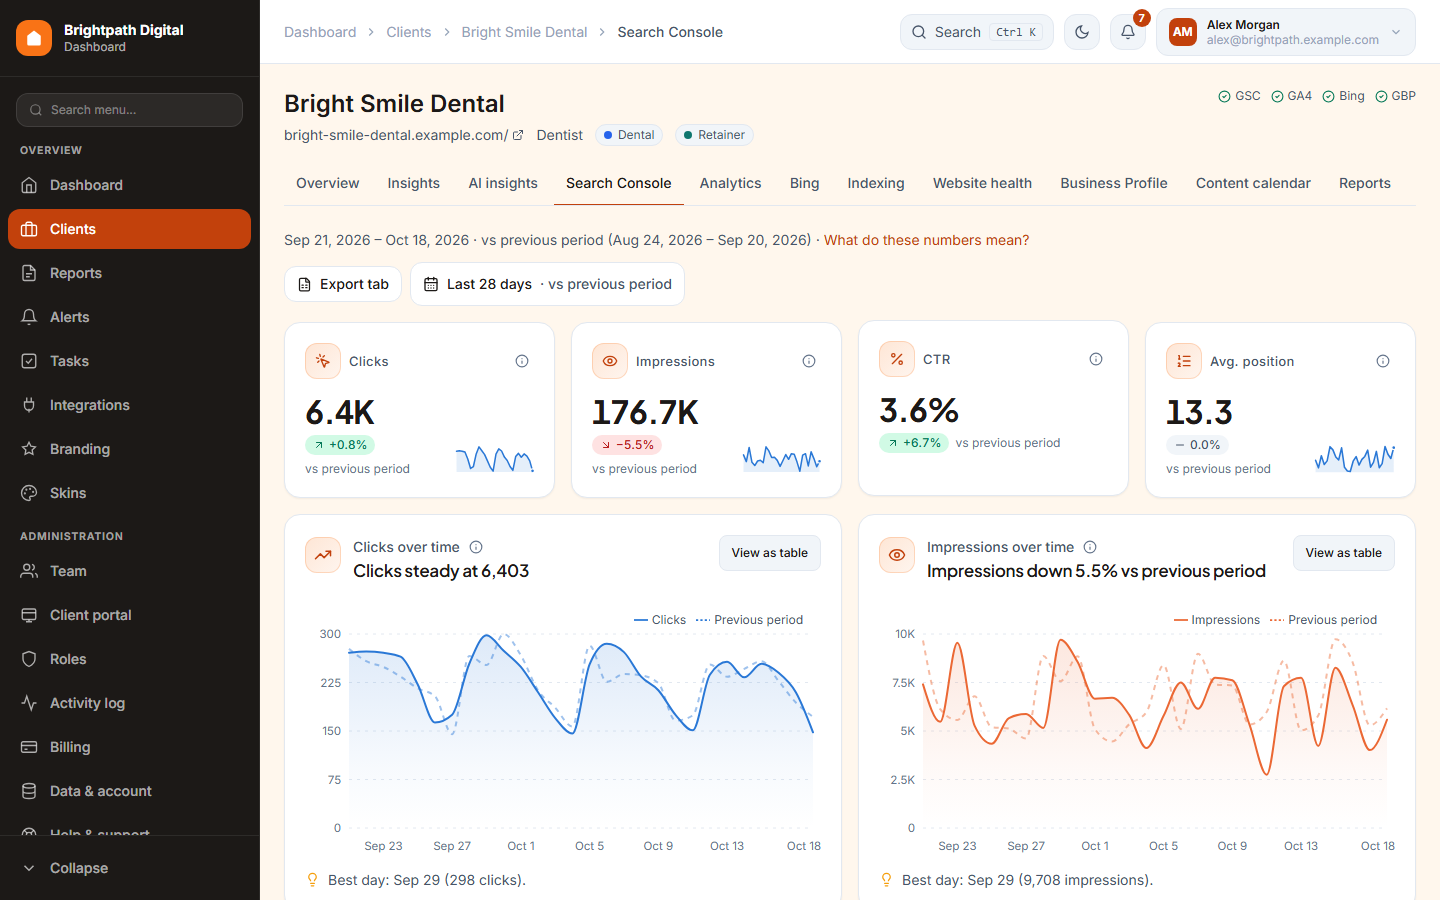This screenshot has height=900, width=1440.
Task: View Clicks over time as table
Action: (x=769, y=553)
